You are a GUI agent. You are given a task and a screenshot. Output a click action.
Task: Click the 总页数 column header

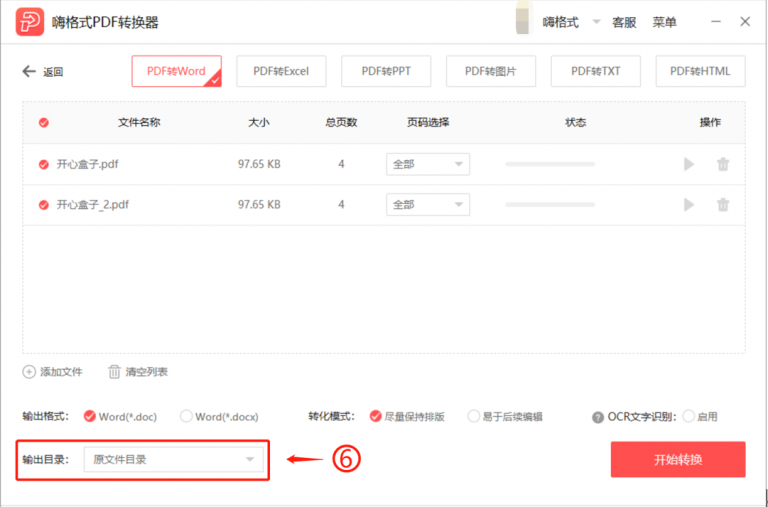tap(341, 122)
